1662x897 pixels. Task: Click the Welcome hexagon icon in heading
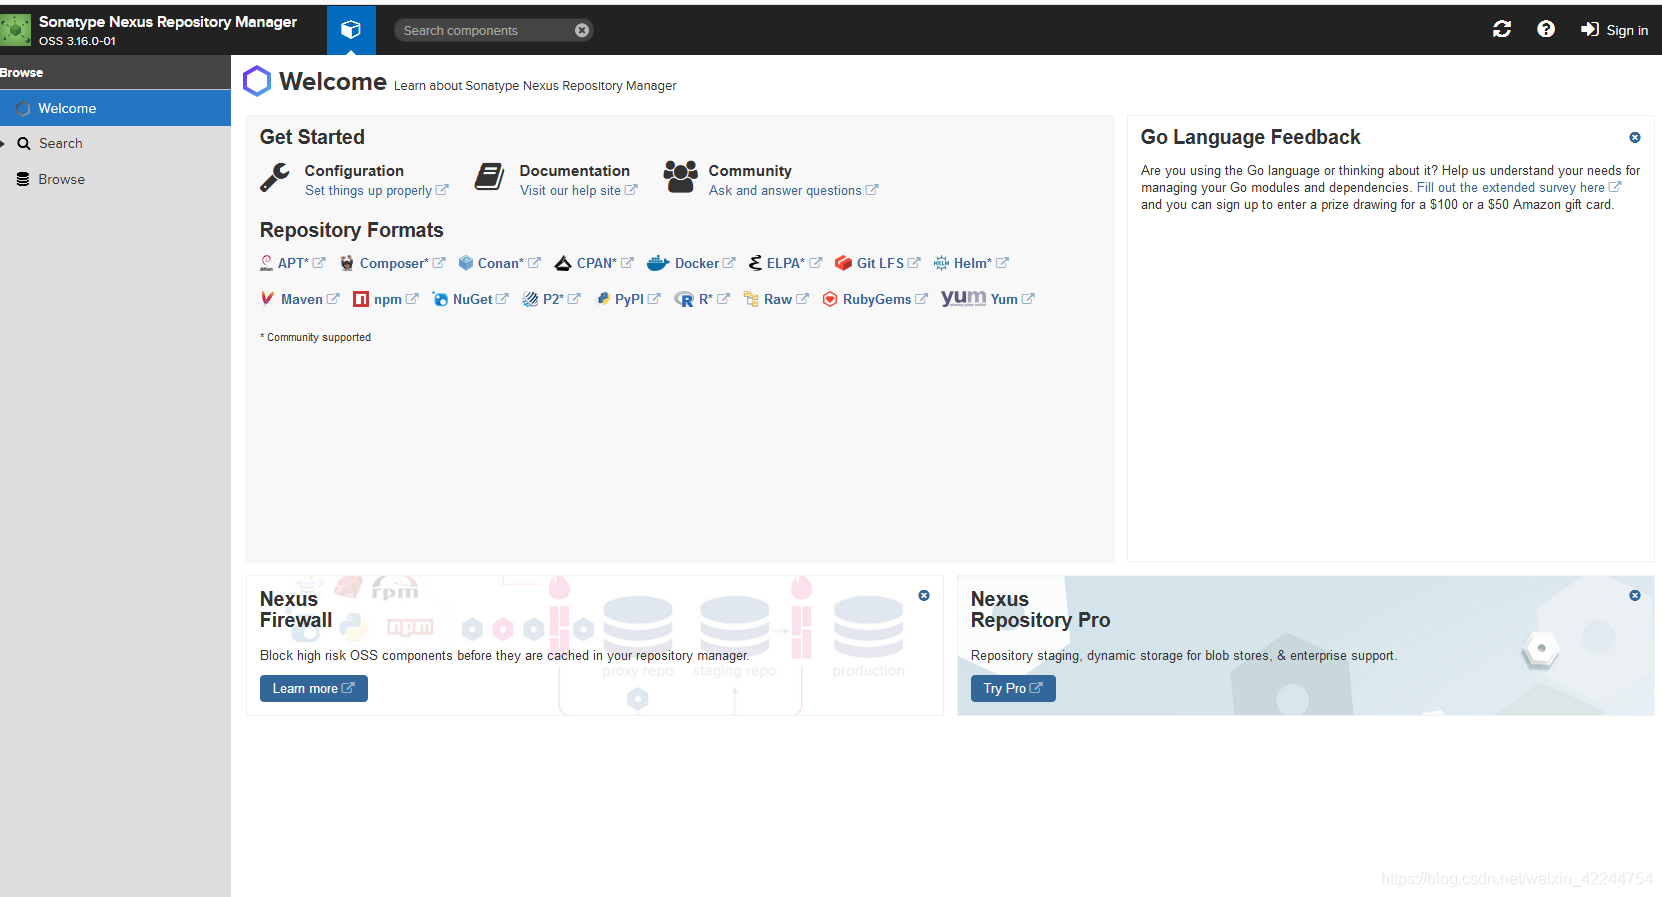[257, 81]
